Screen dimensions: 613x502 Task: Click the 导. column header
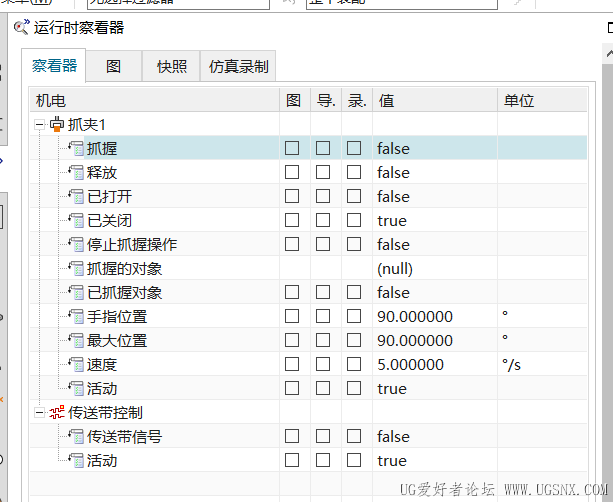[326, 100]
